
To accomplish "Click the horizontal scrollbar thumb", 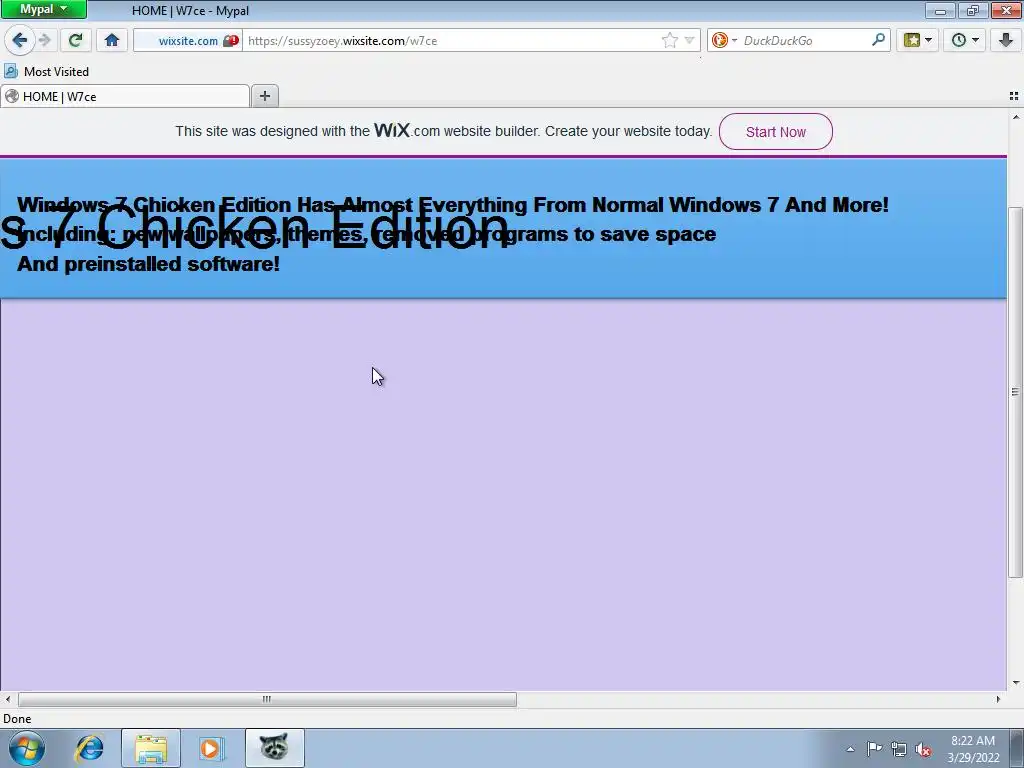I will (267, 699).
